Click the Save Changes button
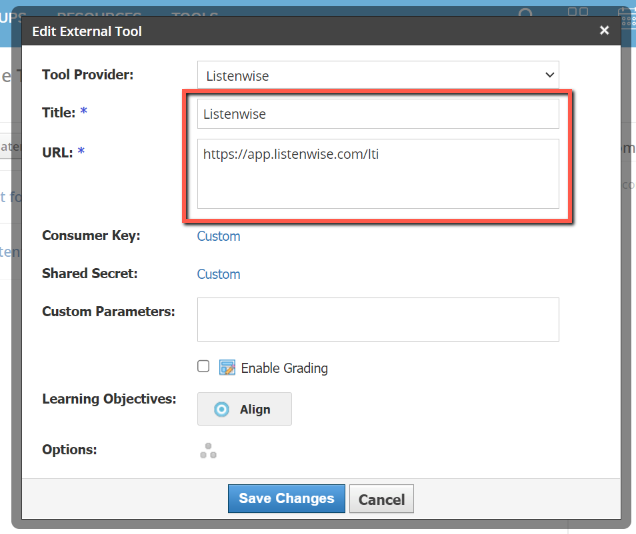The image size is (636, 534). (286, 498)
